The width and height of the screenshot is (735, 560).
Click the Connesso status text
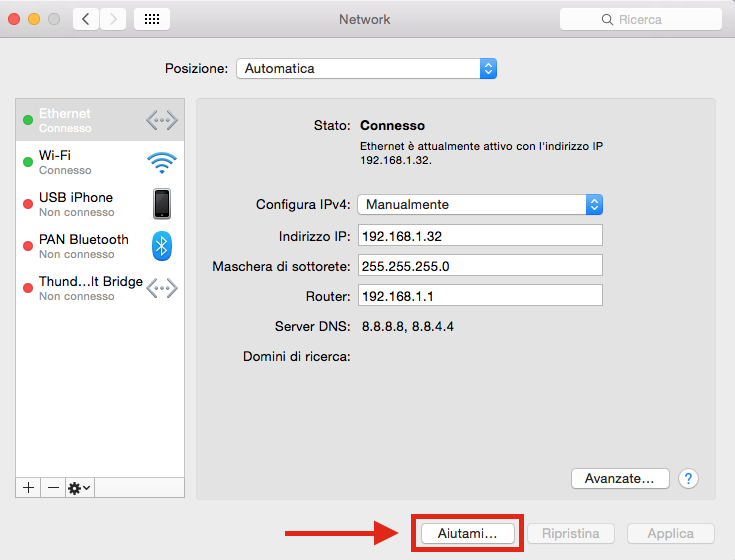point(392,126)
